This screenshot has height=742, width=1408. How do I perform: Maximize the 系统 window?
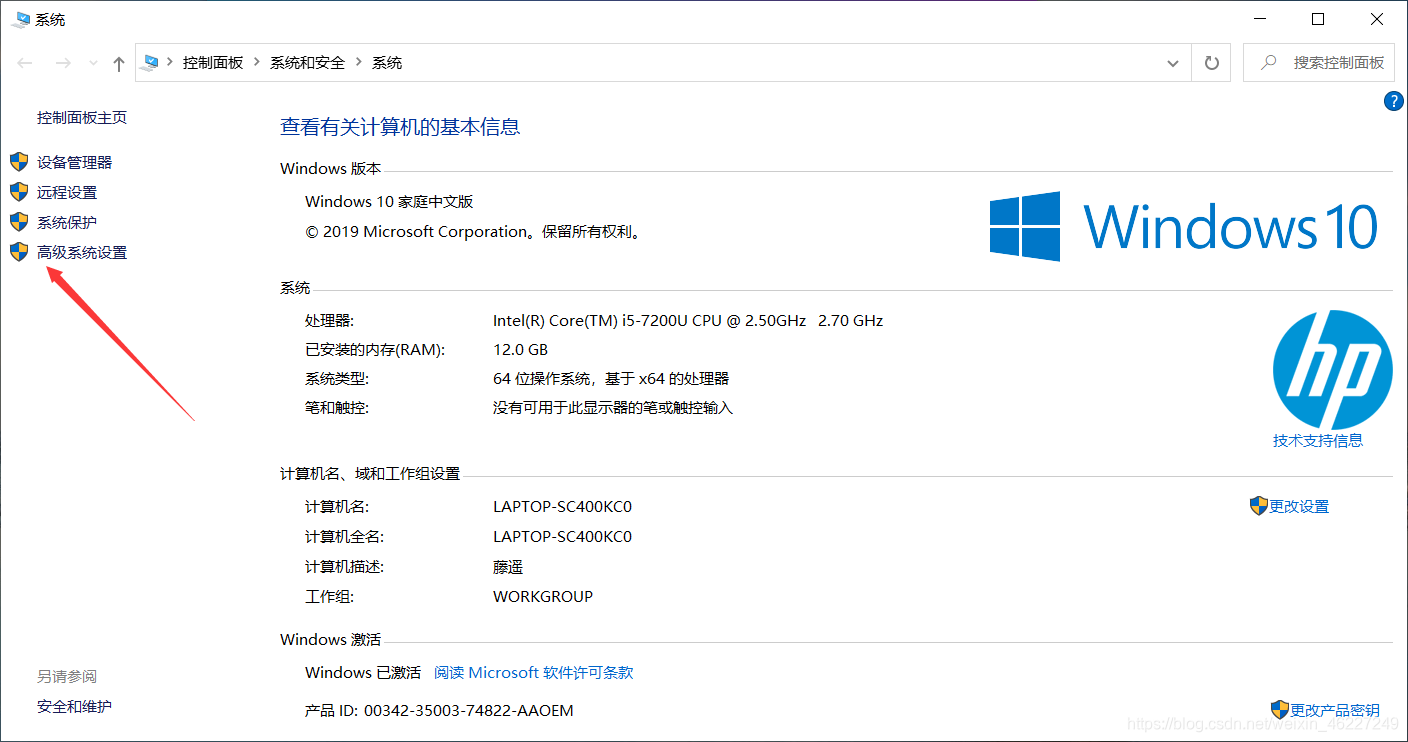point(1318,19)
